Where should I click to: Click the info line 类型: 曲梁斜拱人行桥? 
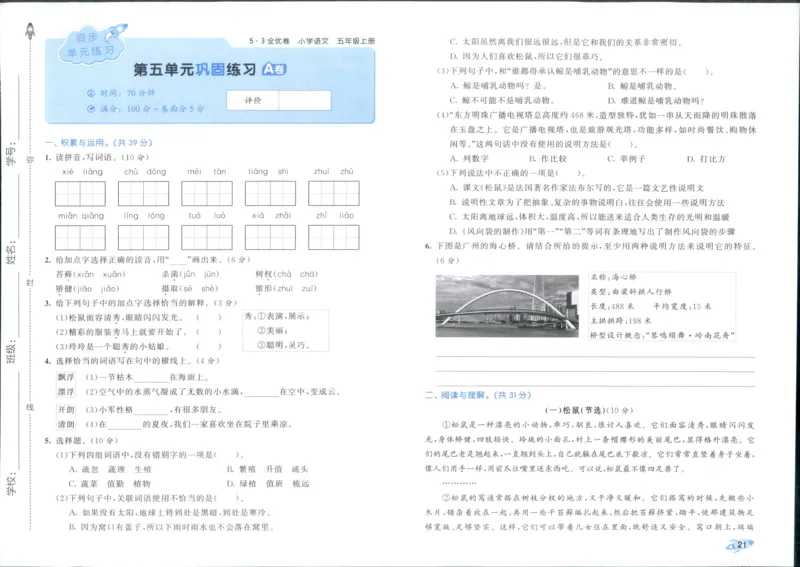[631, 292]
